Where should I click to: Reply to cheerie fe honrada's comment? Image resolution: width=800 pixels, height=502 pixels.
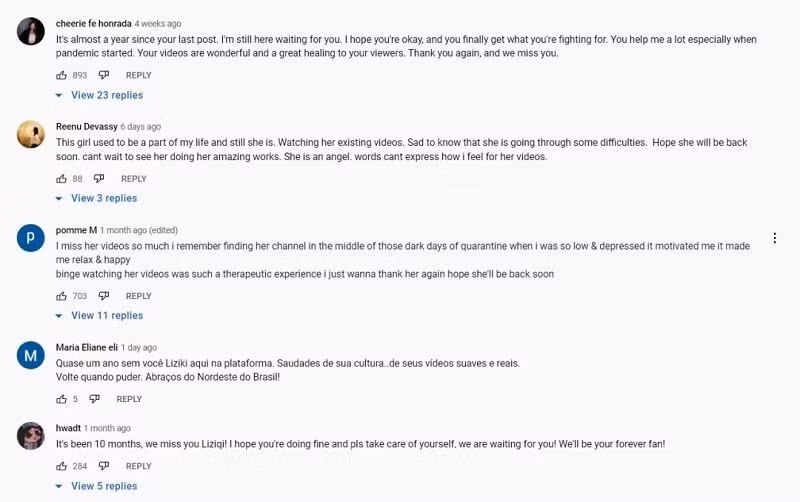pyautogui.click(x=138, y=75)
